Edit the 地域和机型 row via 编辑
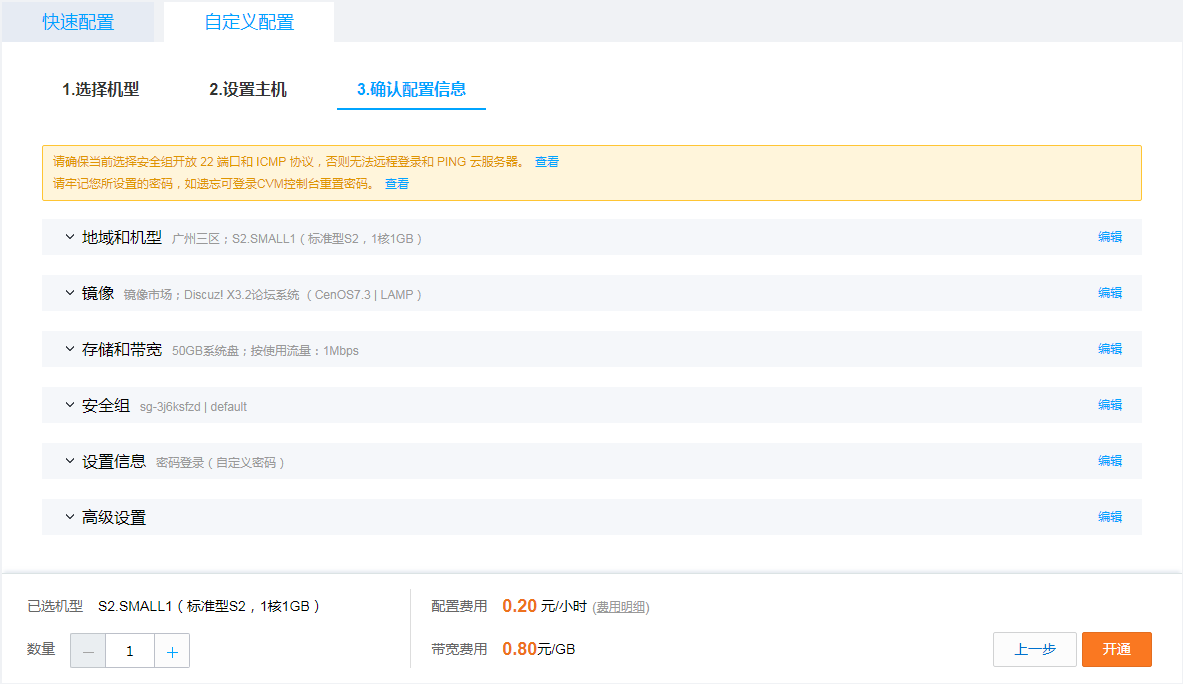Viewport: 1183px width, 684px height. click(x=1110, y=237)
